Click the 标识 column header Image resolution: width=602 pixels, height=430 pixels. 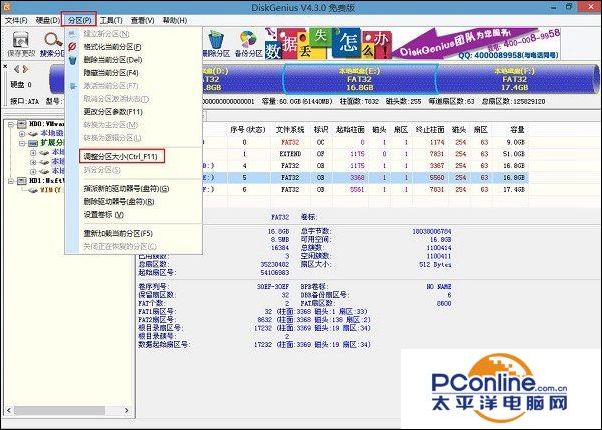tap(321, 130)
